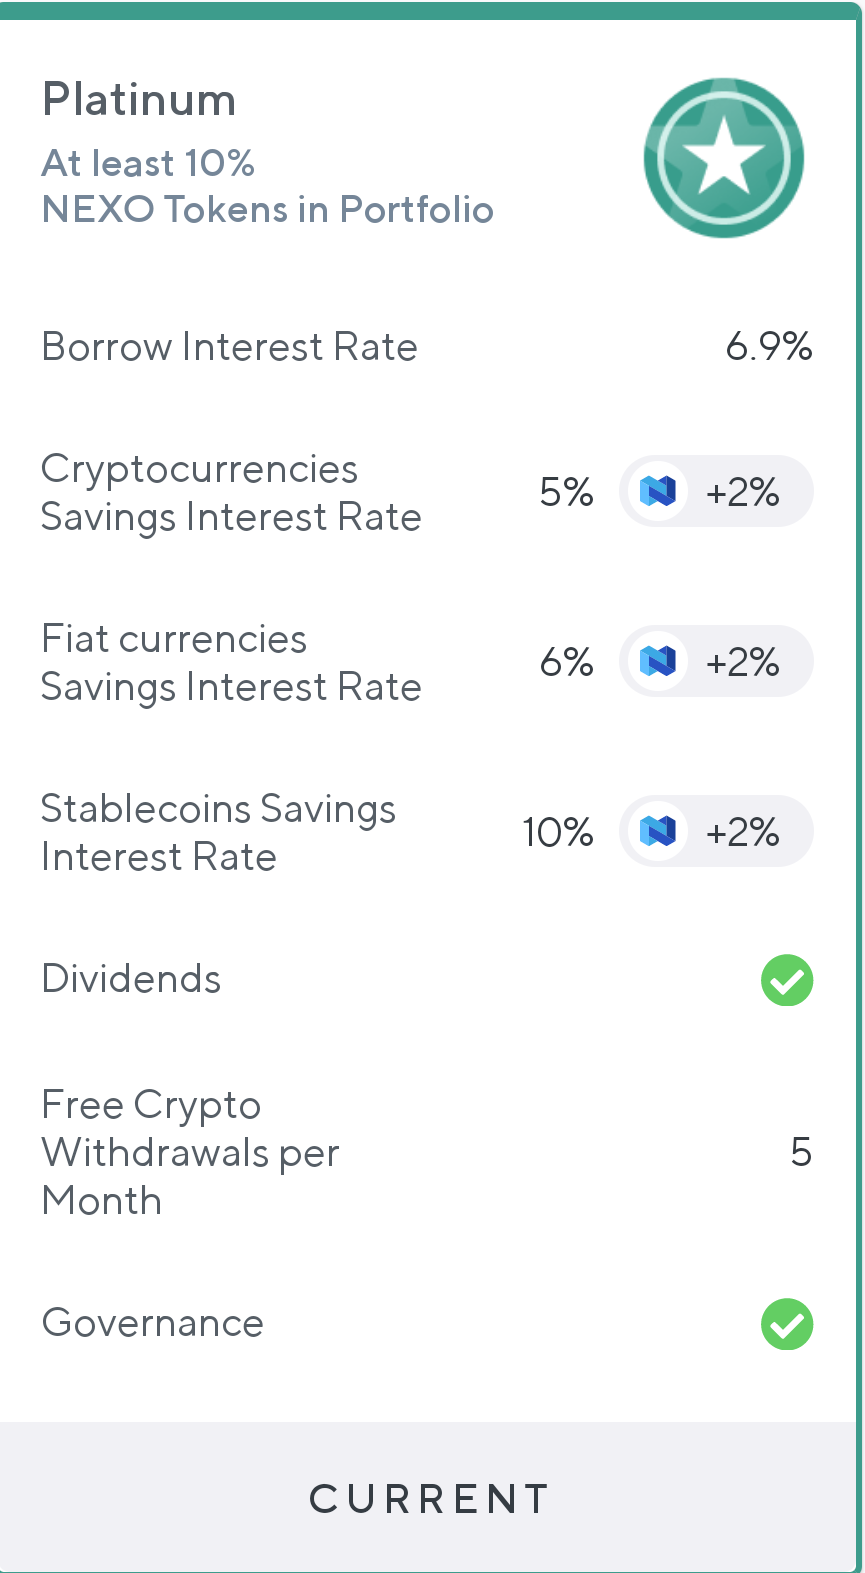Click the 10% Stablecoins savings rate

(557, 832)
